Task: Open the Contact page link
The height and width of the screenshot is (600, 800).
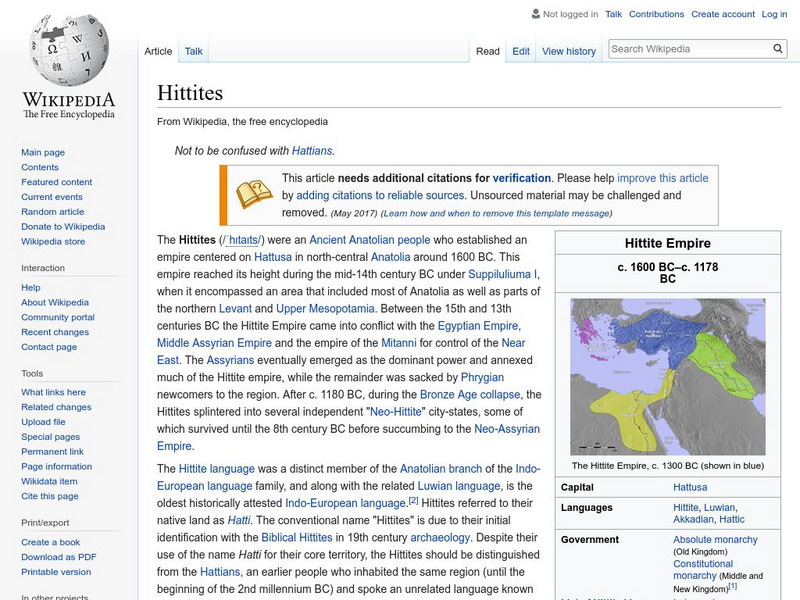Action: pyautogui.click(x=49, y=346)
